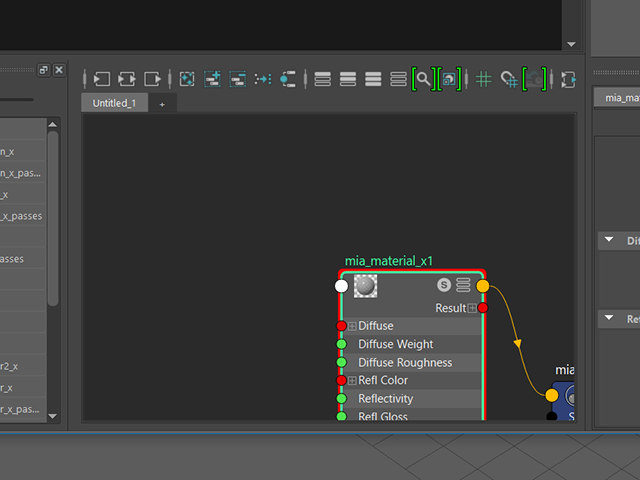This screenshot has width=640, height=480.
Task: Select the mia_material_x1 node title
Action: (x=389, y=261)
